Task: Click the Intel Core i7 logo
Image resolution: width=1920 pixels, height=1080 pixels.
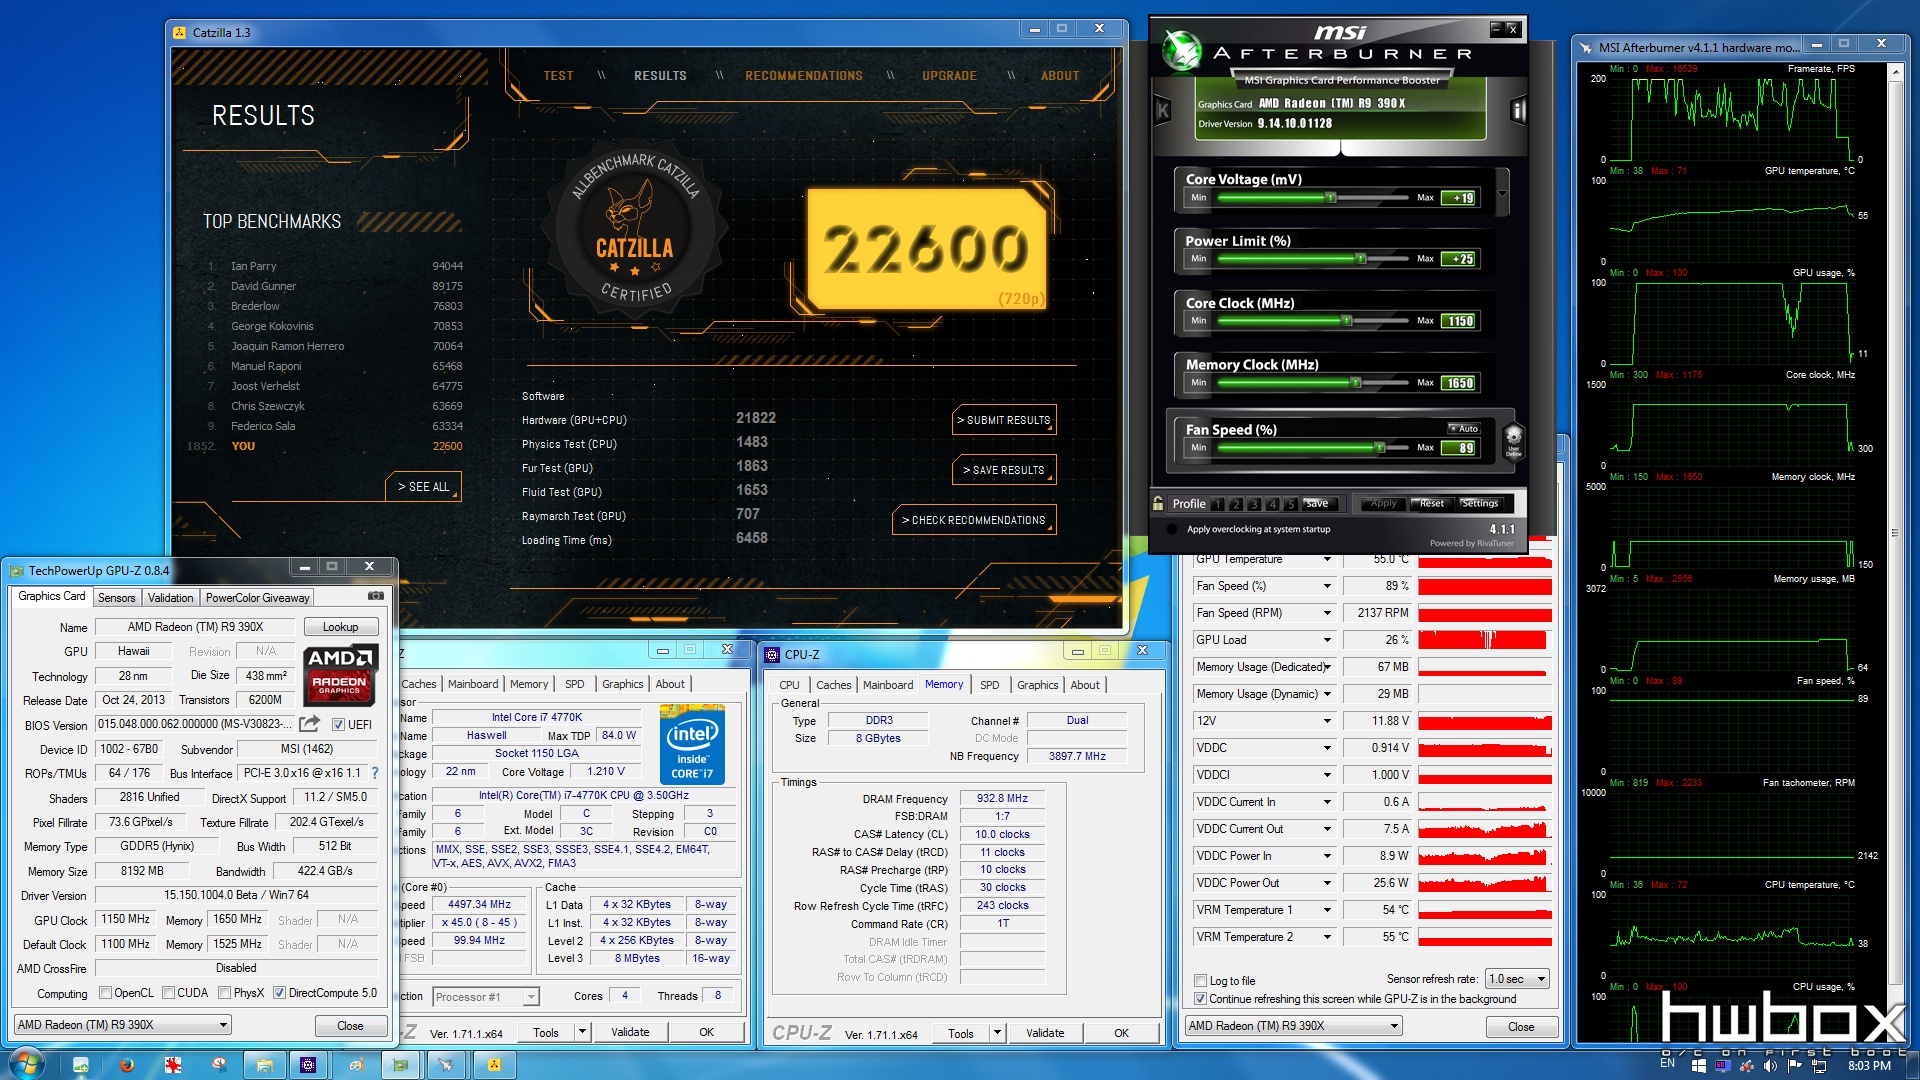Action: (x=692, y=745)
